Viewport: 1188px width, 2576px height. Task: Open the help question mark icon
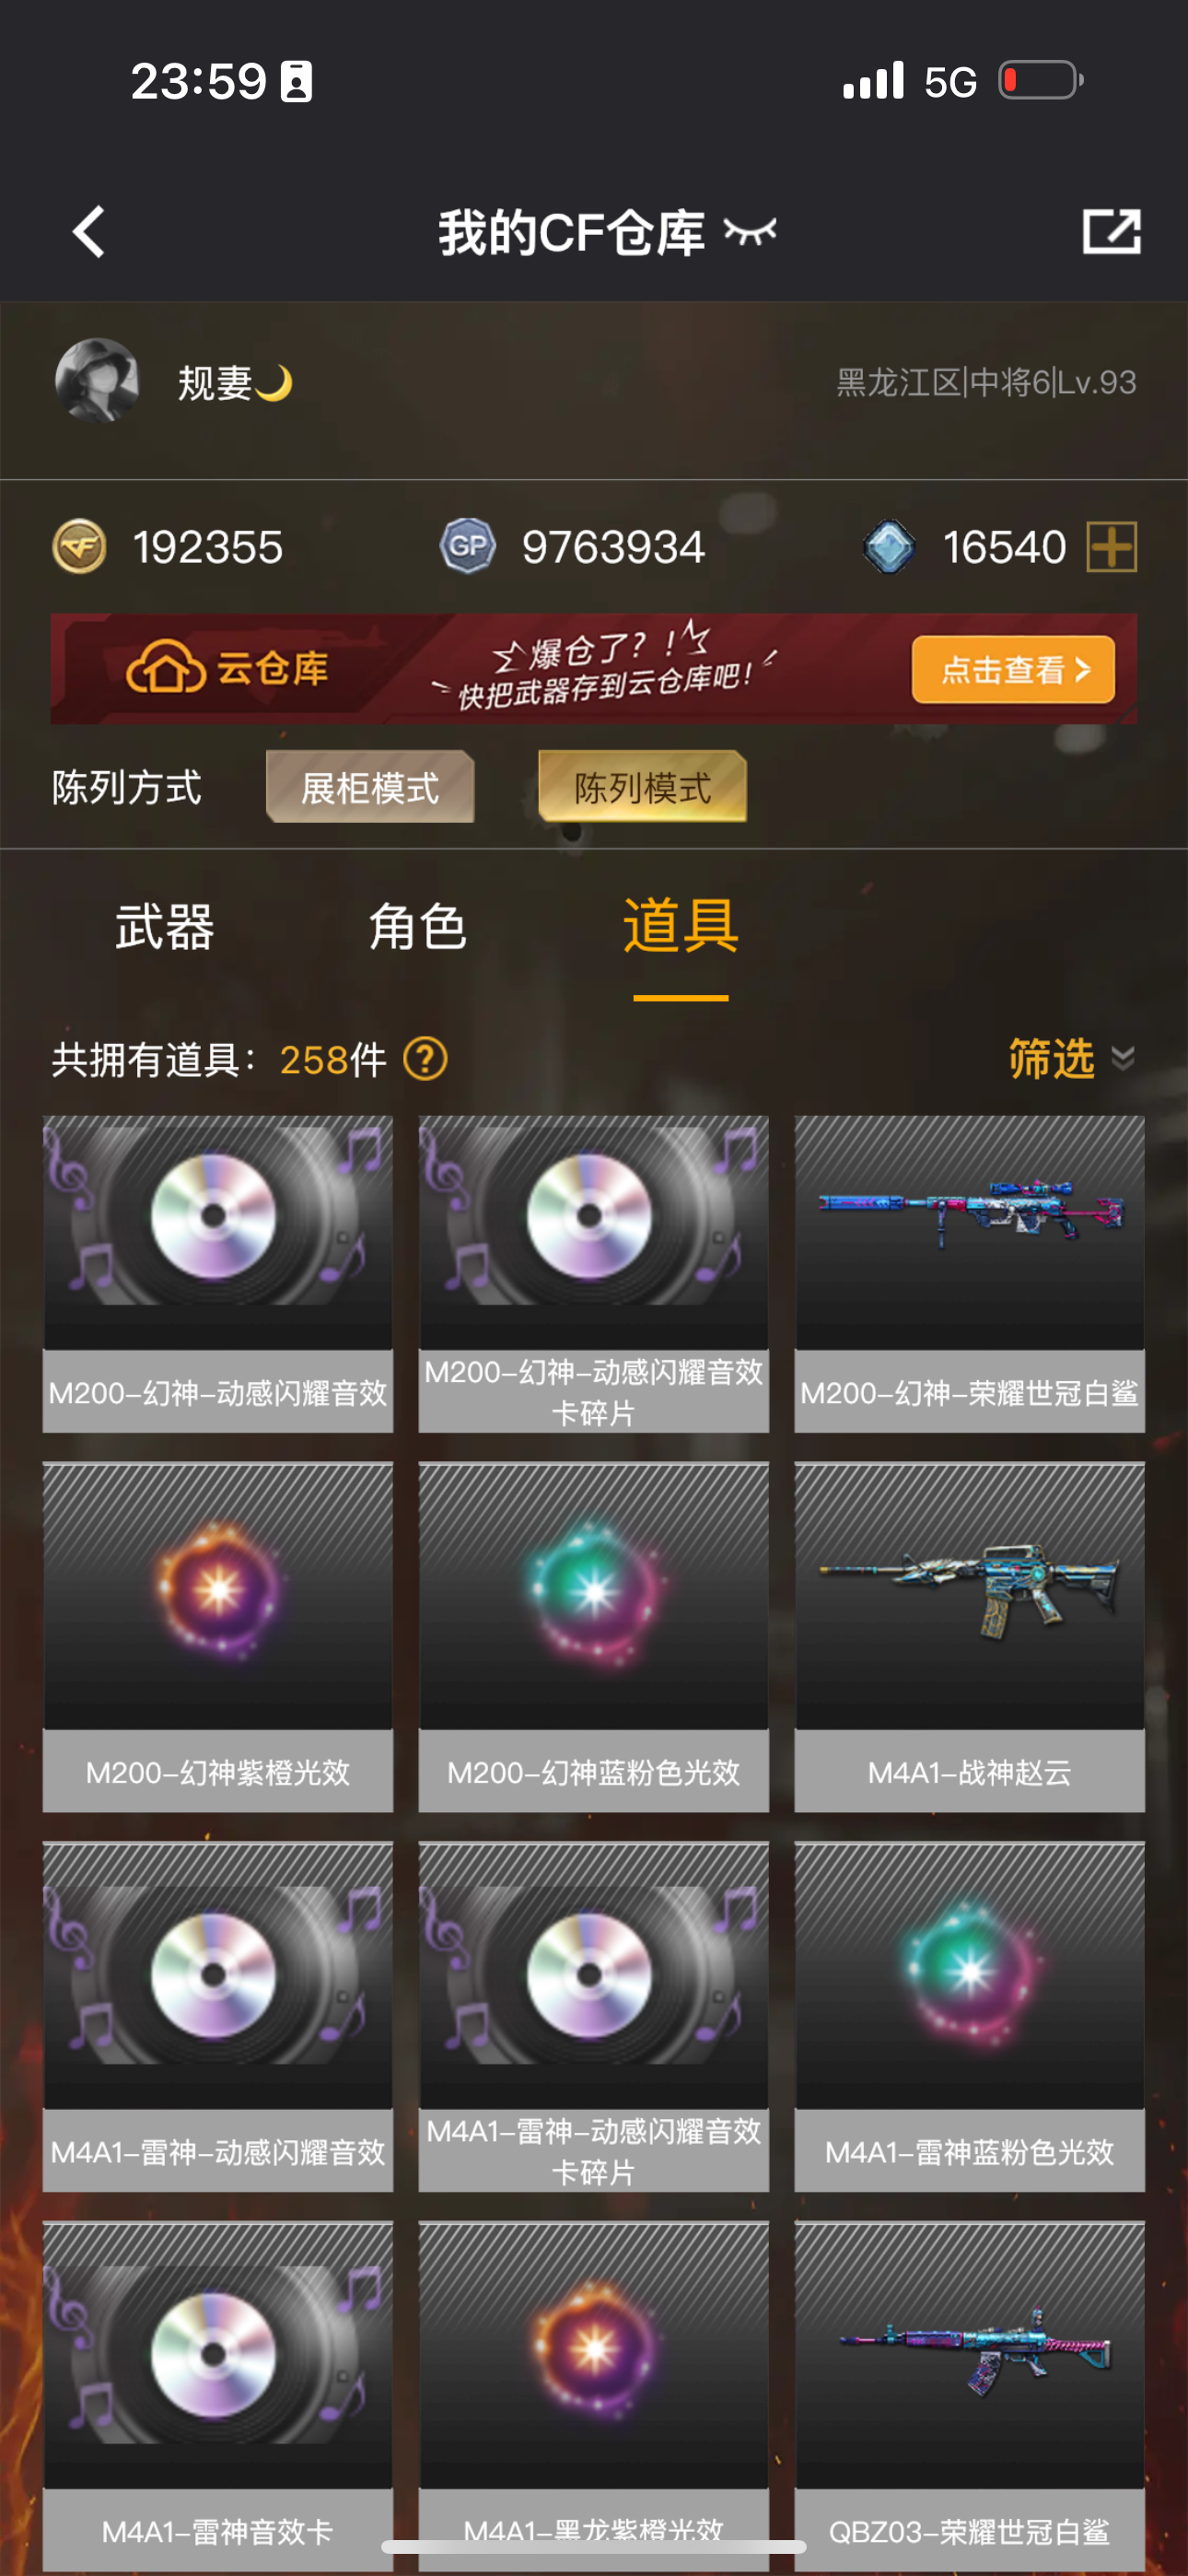[x=425, y=1058]
